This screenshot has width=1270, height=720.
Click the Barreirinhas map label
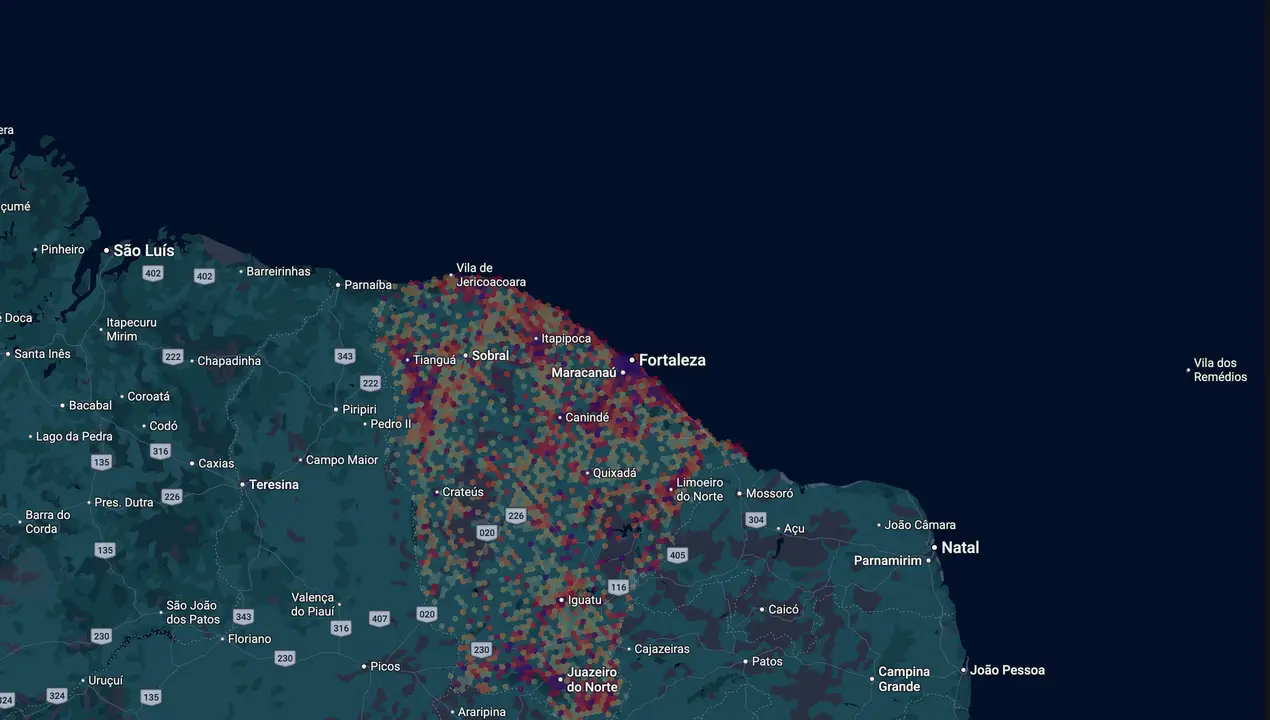[x=279, y=271]
